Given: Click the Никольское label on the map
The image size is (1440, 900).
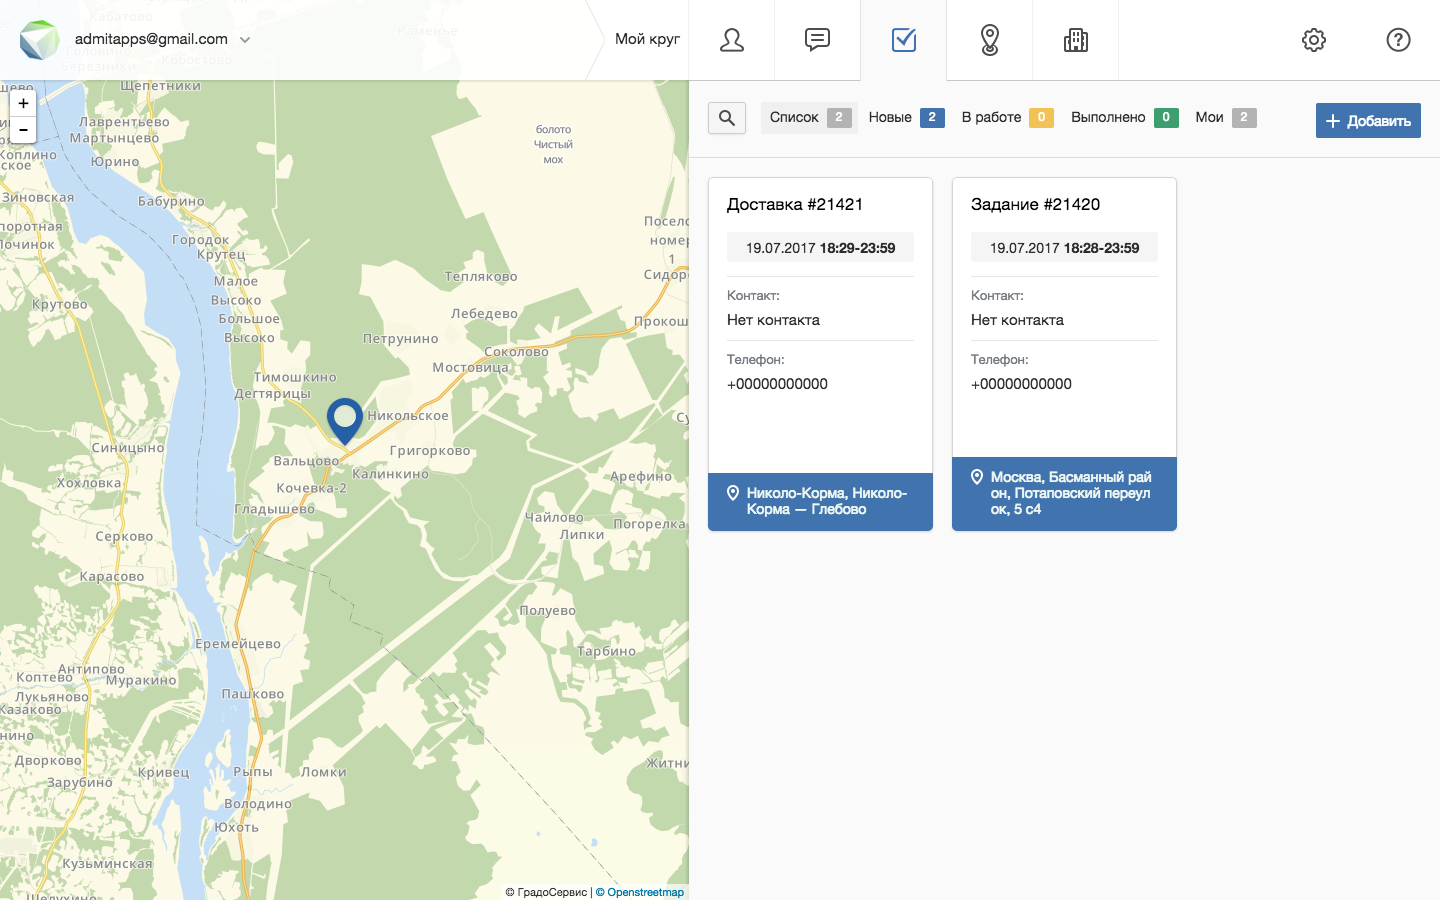Looking at the screenshot, I should pyautogui.click(x=408, y=416).
